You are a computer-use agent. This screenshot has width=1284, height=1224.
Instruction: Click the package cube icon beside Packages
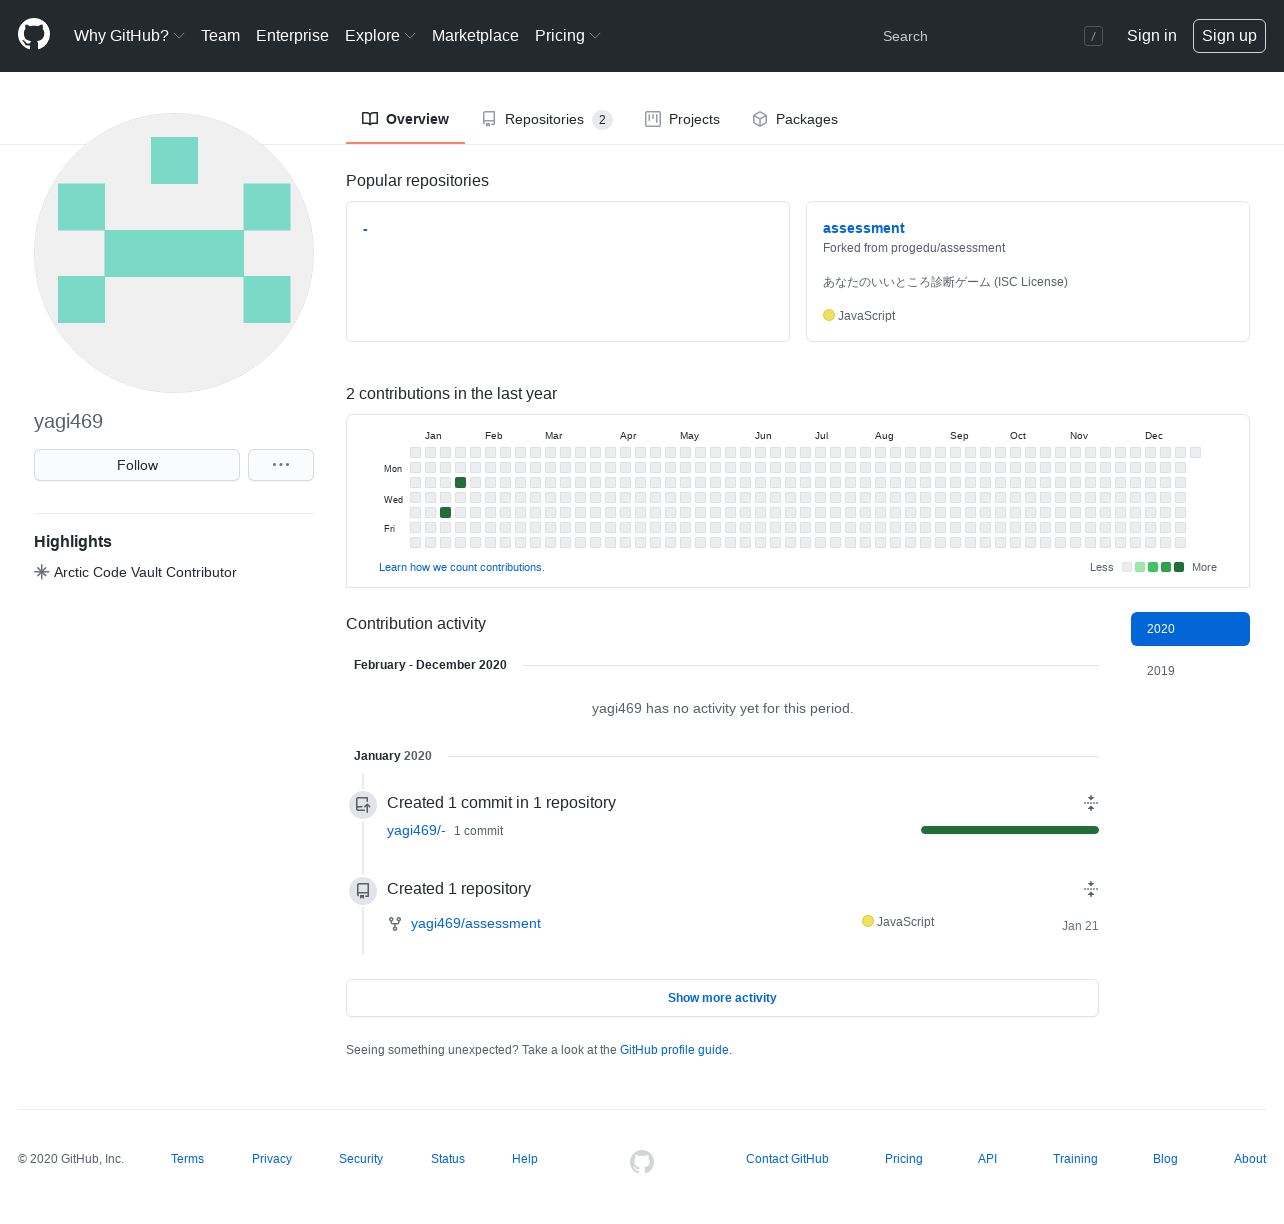[760, 119]
